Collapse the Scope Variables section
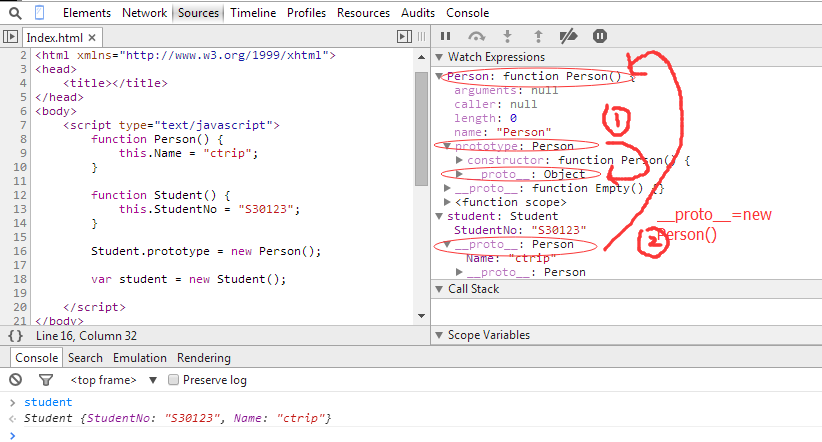 [439, 335]
